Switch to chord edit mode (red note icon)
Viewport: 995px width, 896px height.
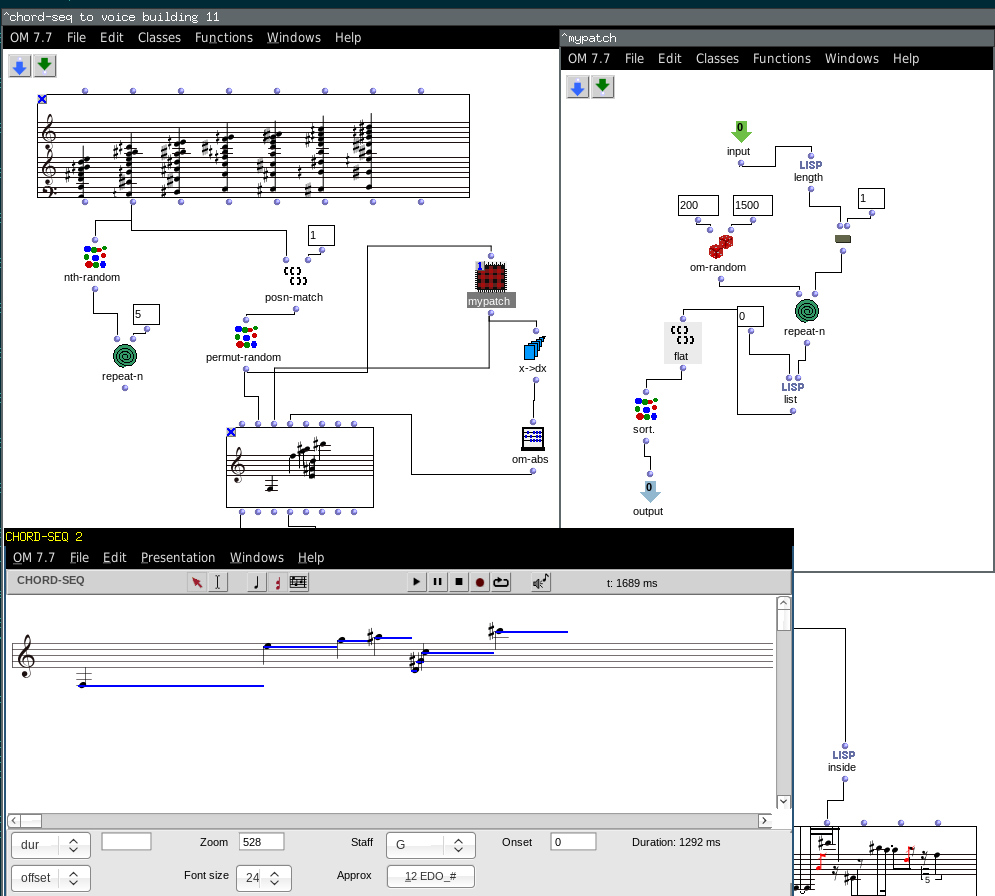(x=277, y=582)
